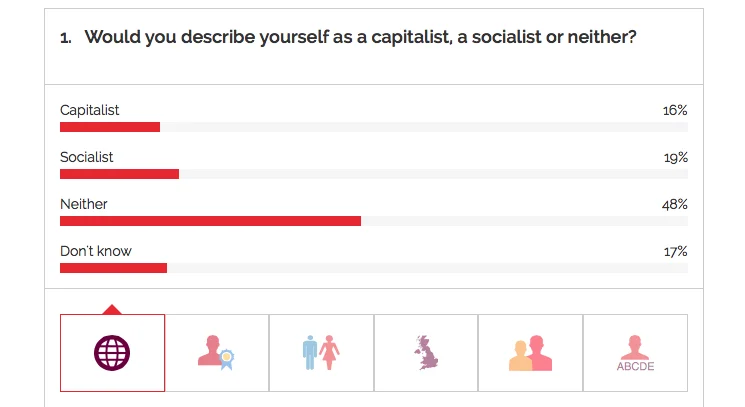Select the male and female gender icon
The width and height of the screenshot is (745, 407).
coord(321,353)
